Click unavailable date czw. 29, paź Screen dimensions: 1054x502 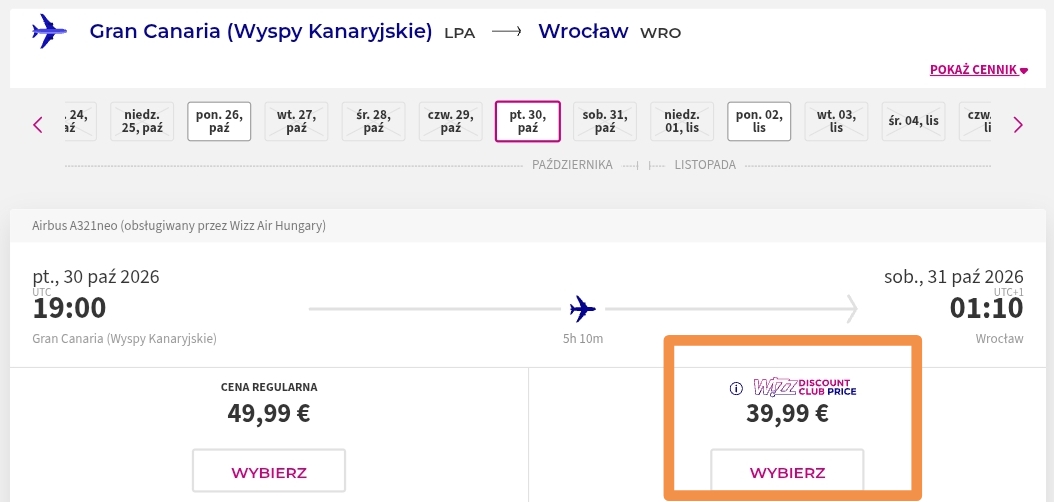pyautogui.click(x=450, y=122)
